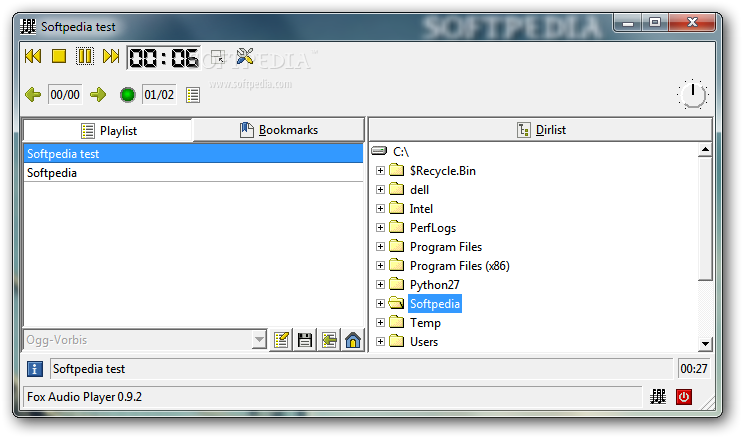Screen dimensions: 743x438
Task: Click the list icon next to 01/02
Action: (x=193, y=95)
